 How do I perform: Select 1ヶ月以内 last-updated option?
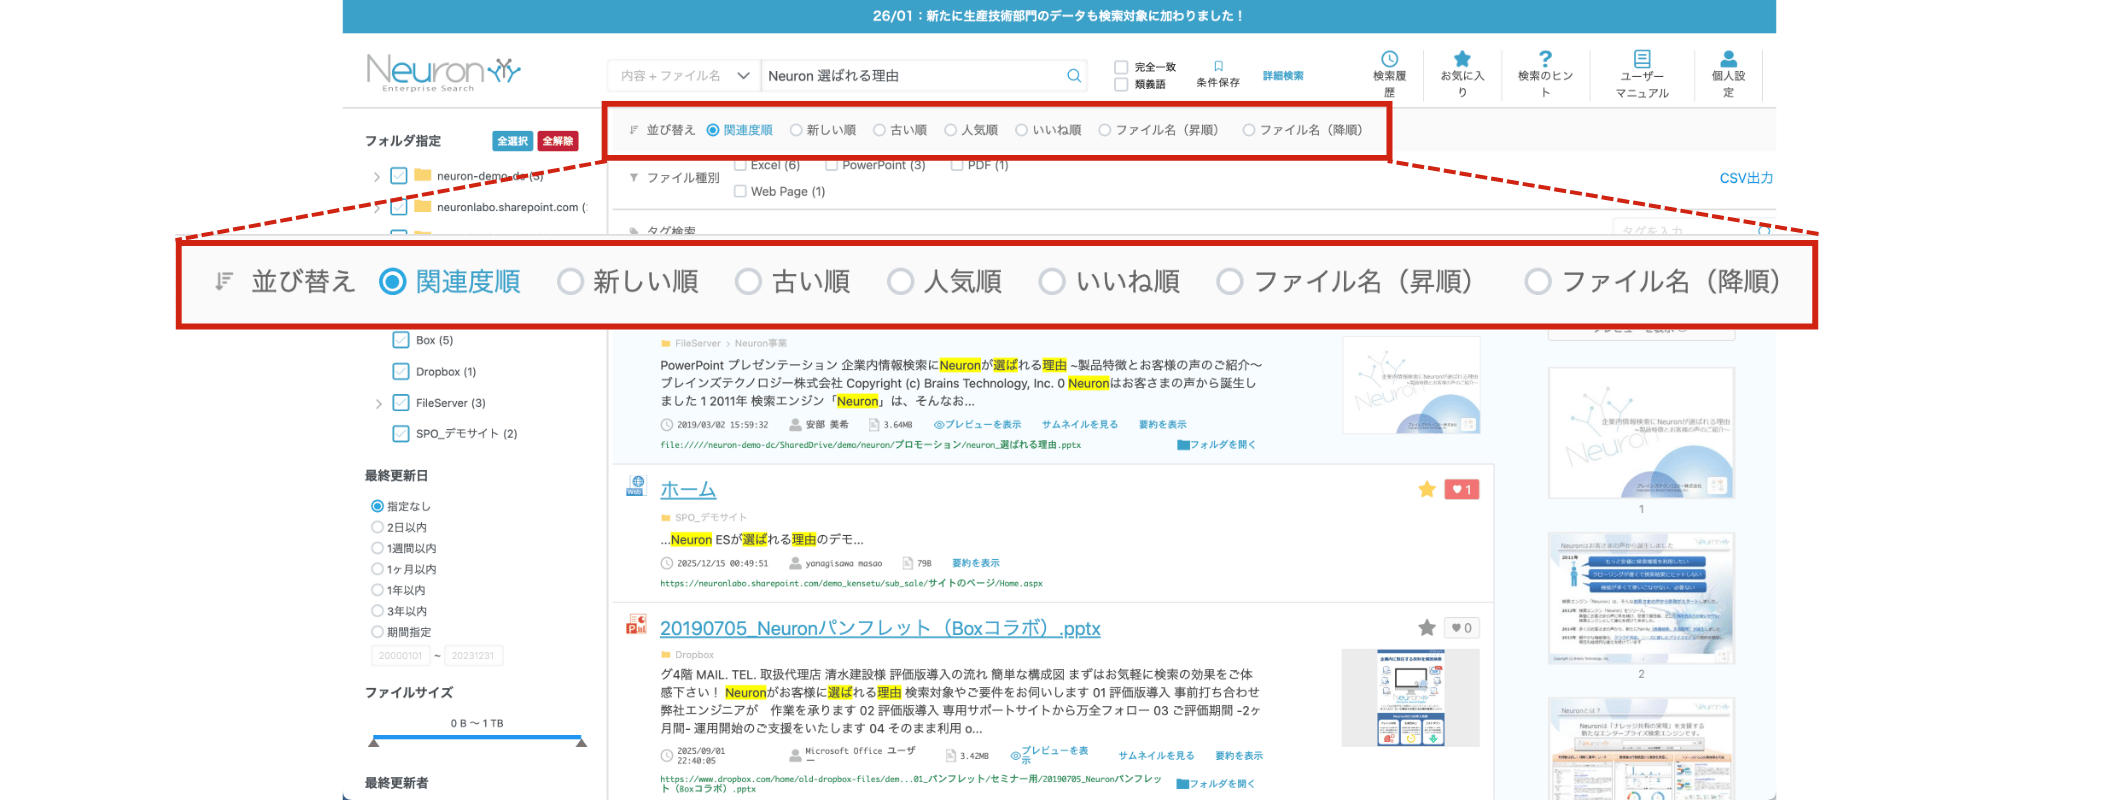click(377, 569)
